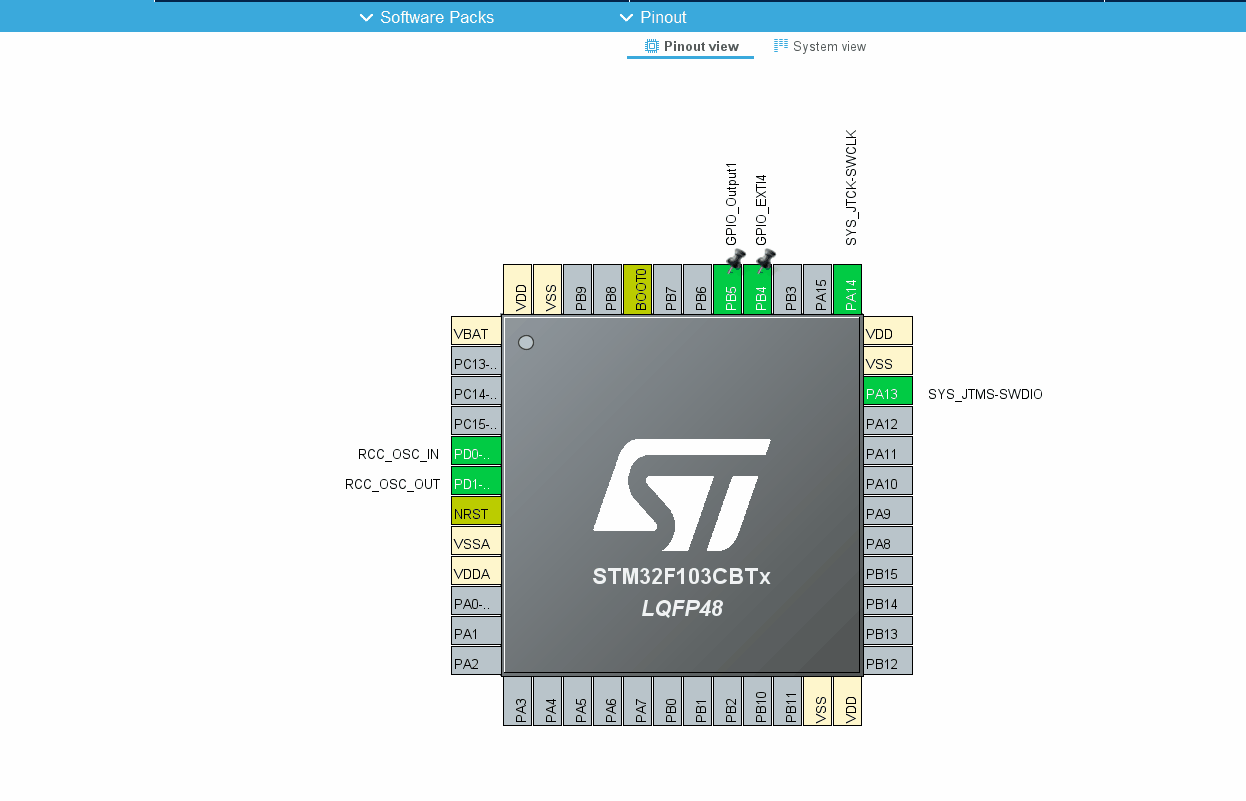The width and height of the screenshot is (1246, 801).
Task: Select pin PA1 on the chip
Action: pos(476,631)
